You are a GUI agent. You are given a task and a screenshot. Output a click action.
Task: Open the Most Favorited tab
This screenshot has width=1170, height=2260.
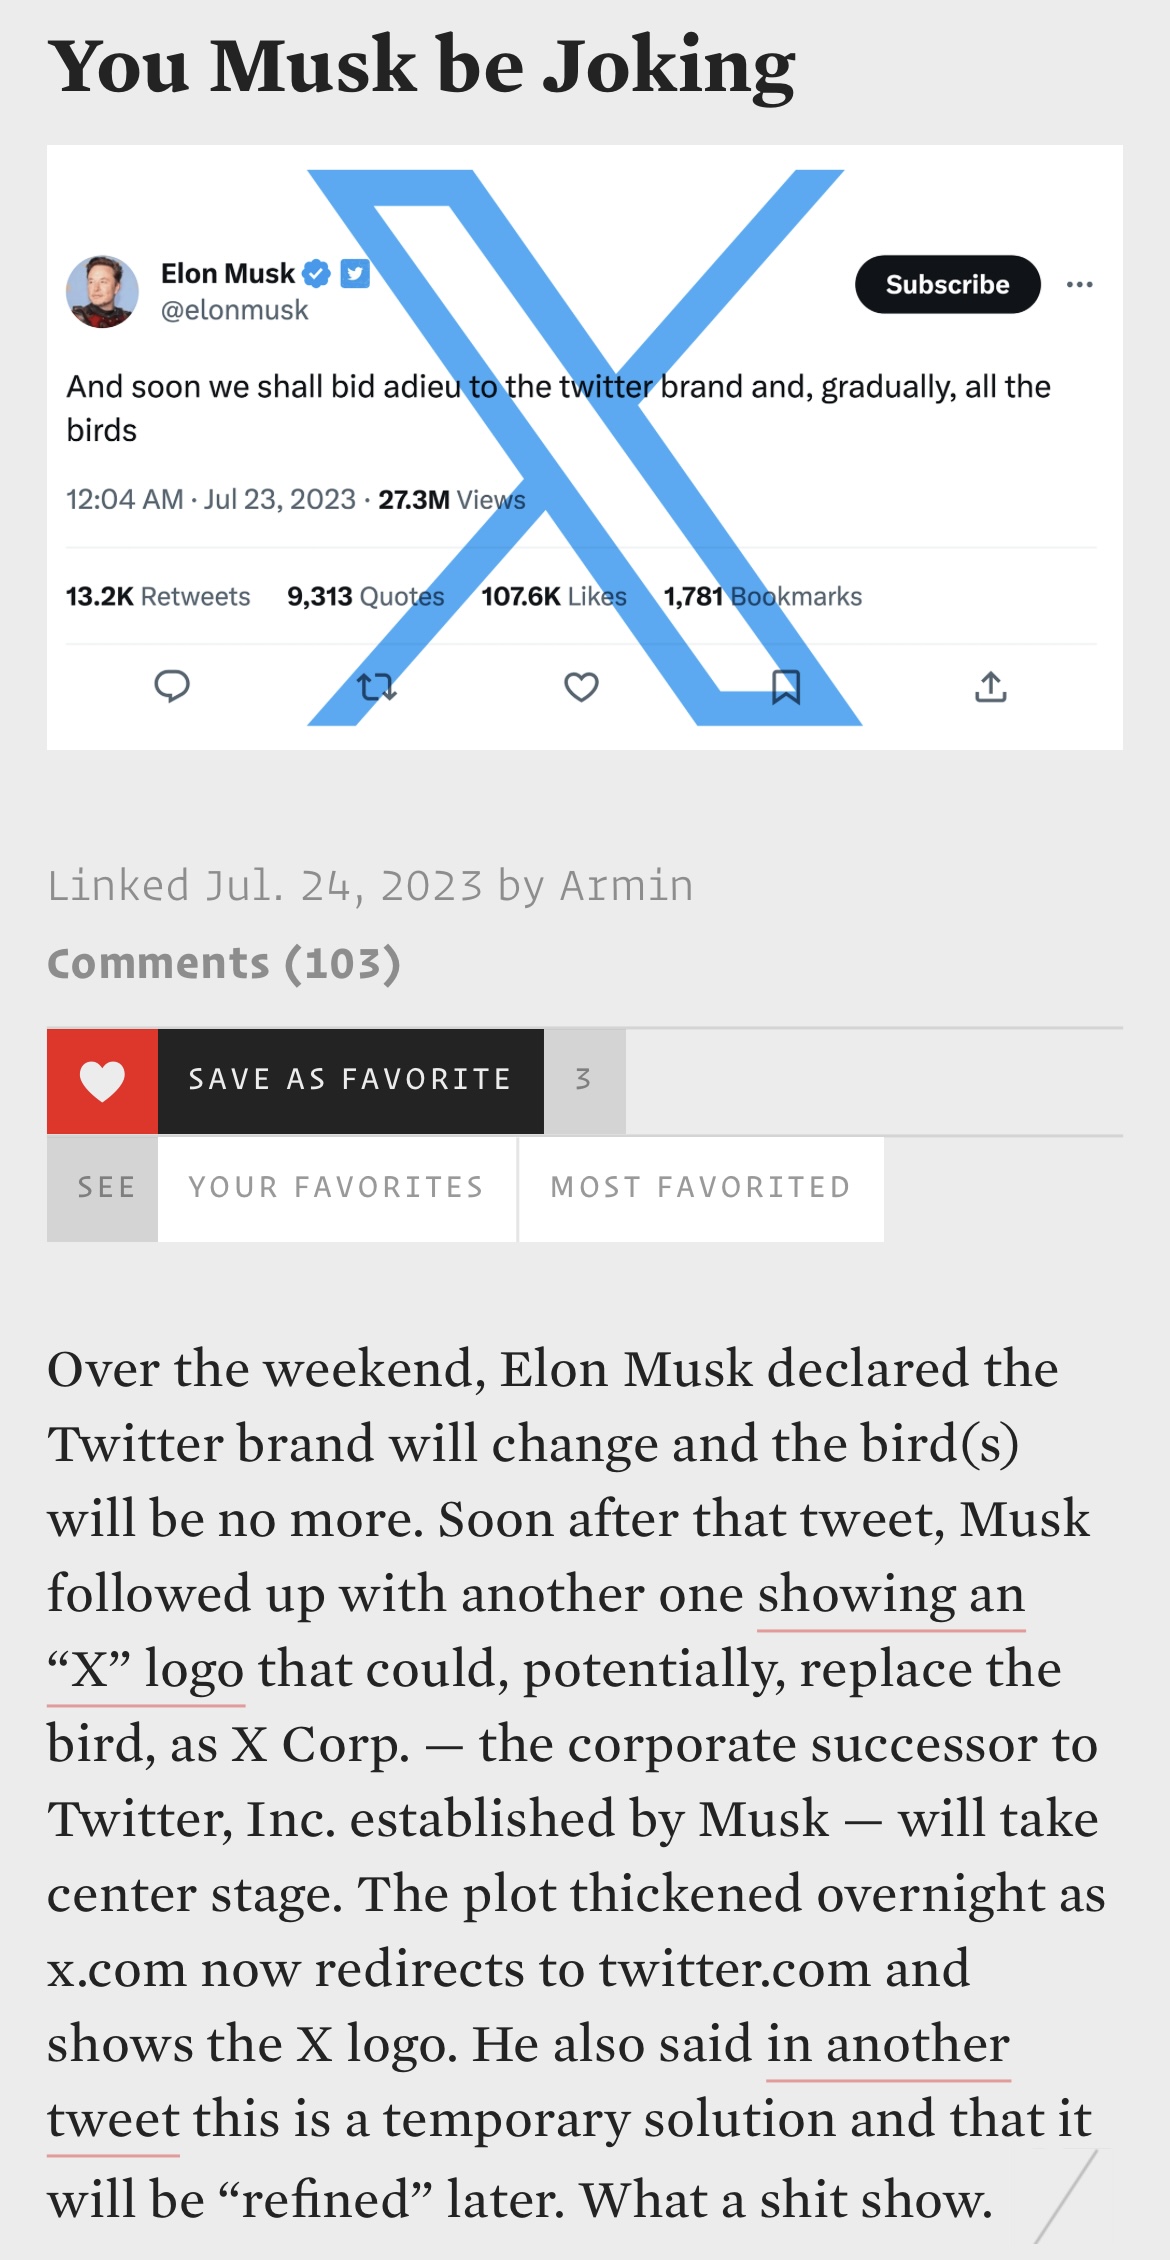[x=701, y=1188]
